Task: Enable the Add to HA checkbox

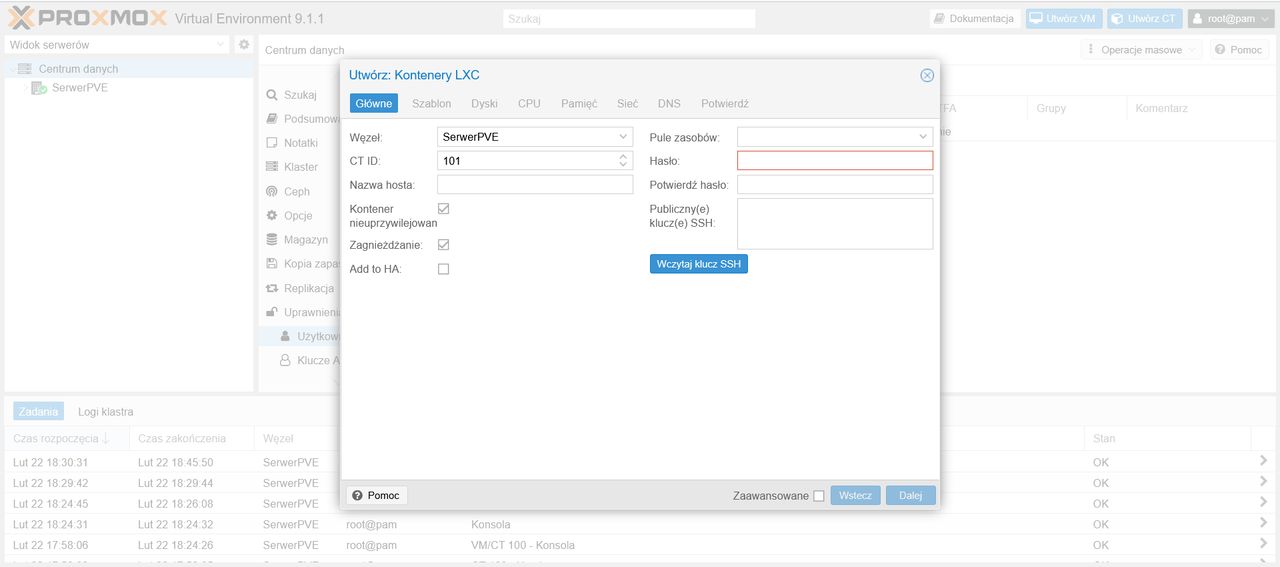Action: [443, 269]
